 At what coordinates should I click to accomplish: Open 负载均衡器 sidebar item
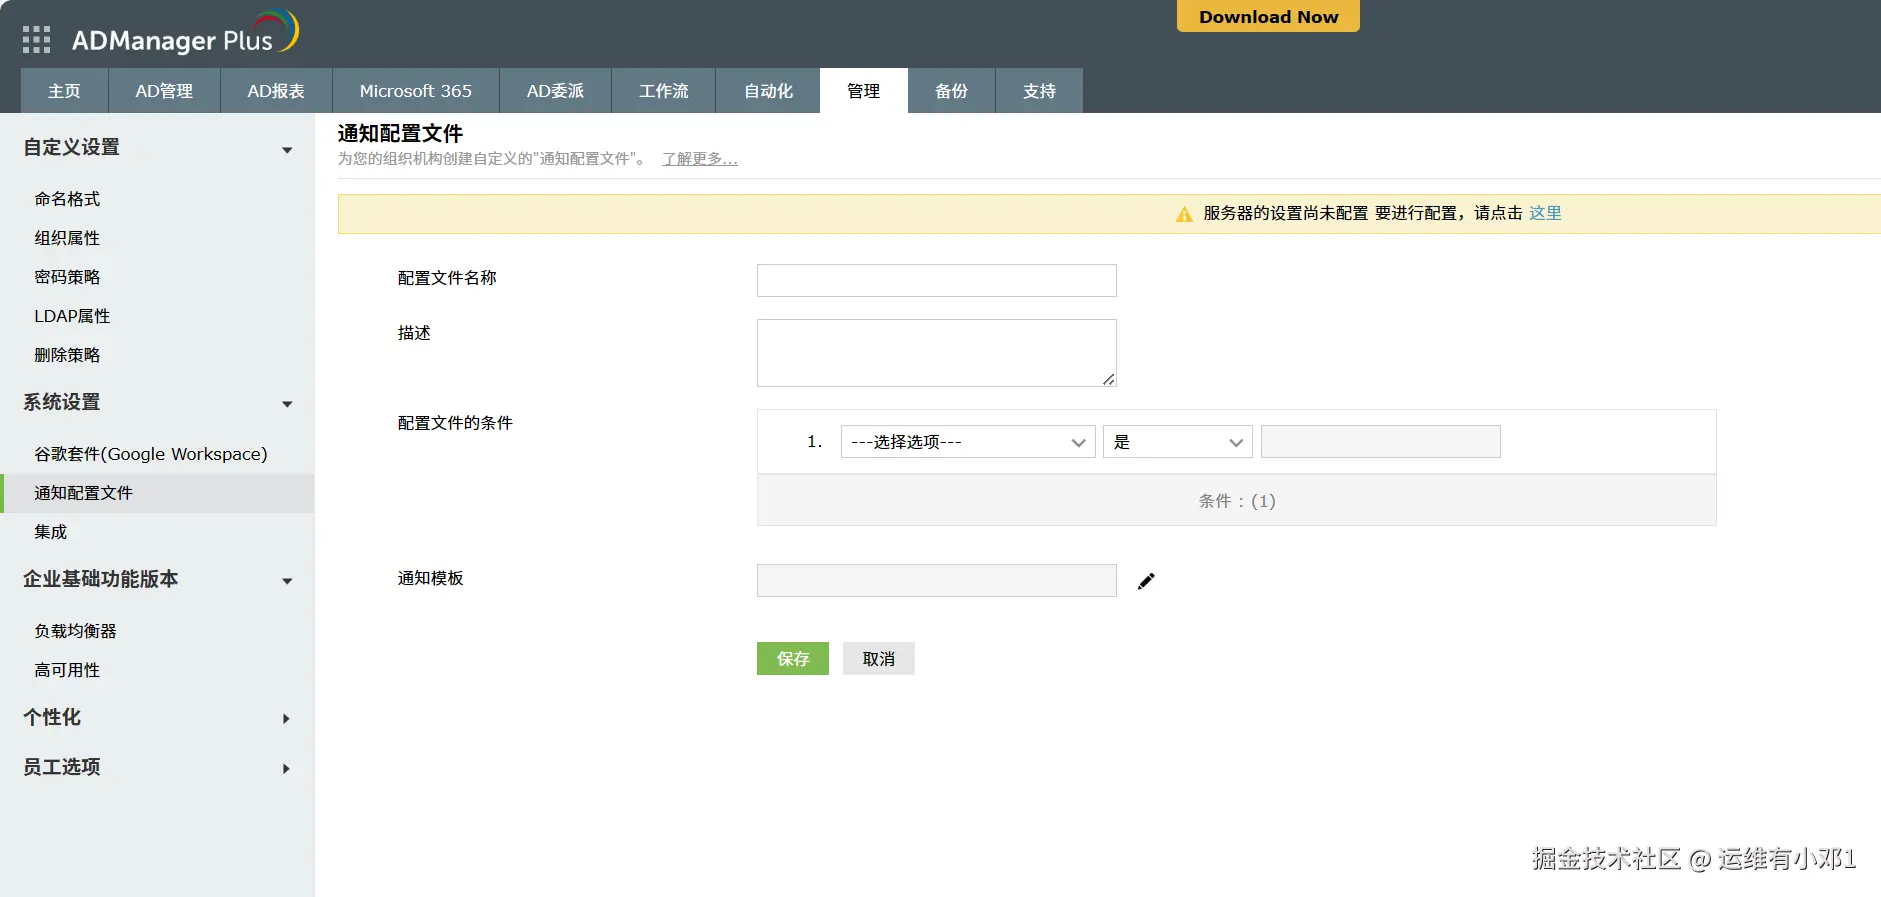coord(75,631)
